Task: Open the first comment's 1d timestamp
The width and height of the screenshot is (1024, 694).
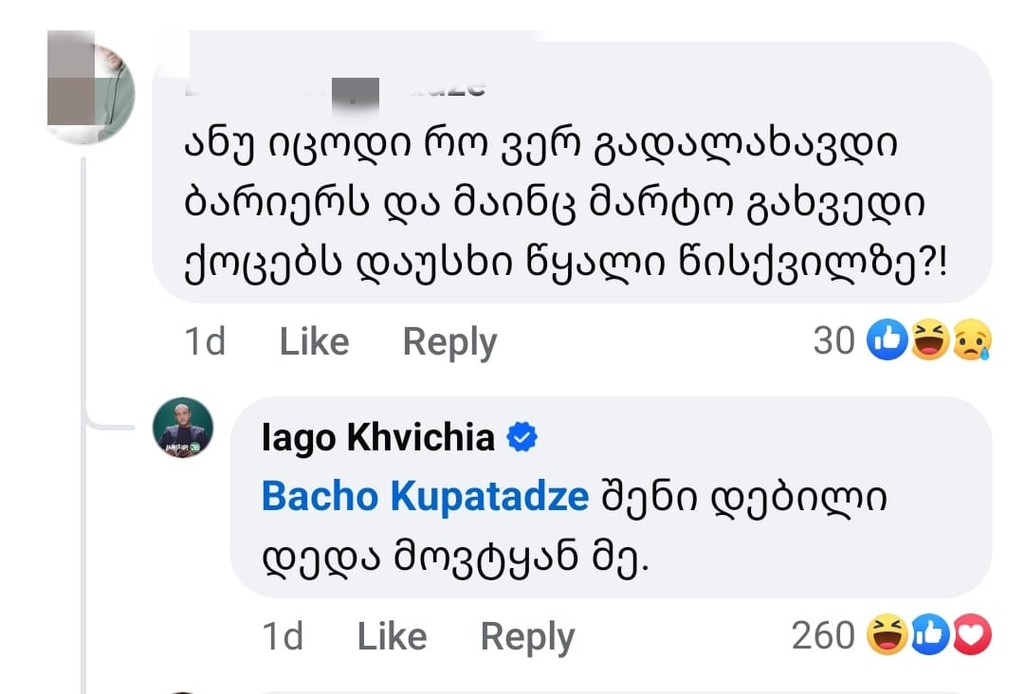Action: click(205, 342)
